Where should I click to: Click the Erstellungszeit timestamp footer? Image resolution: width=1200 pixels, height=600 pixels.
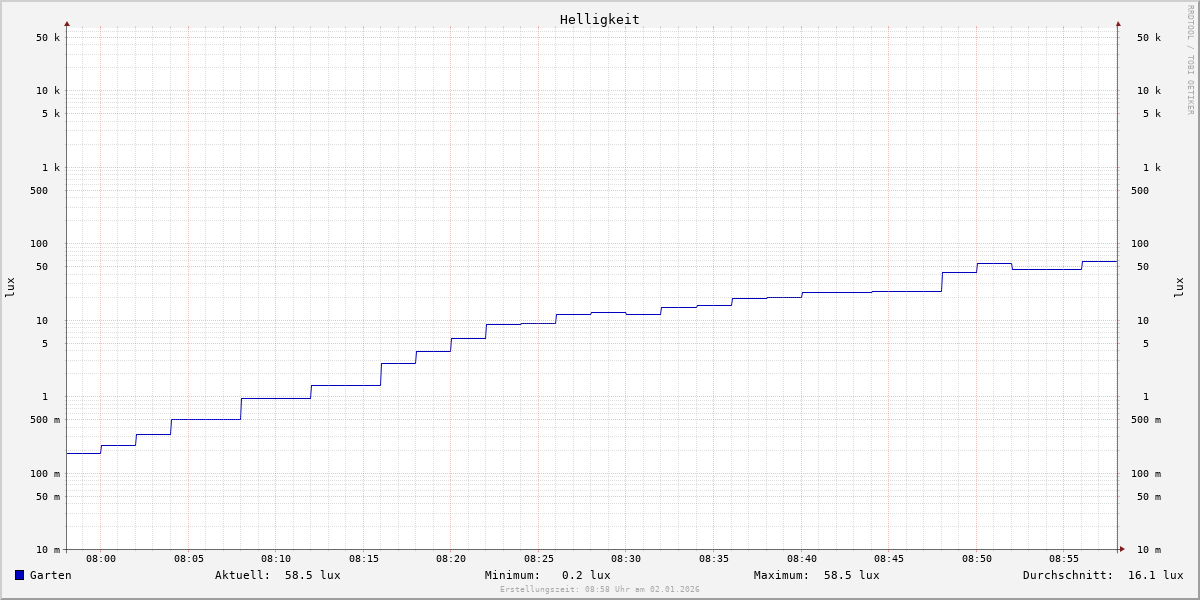[x=599, y=590]
